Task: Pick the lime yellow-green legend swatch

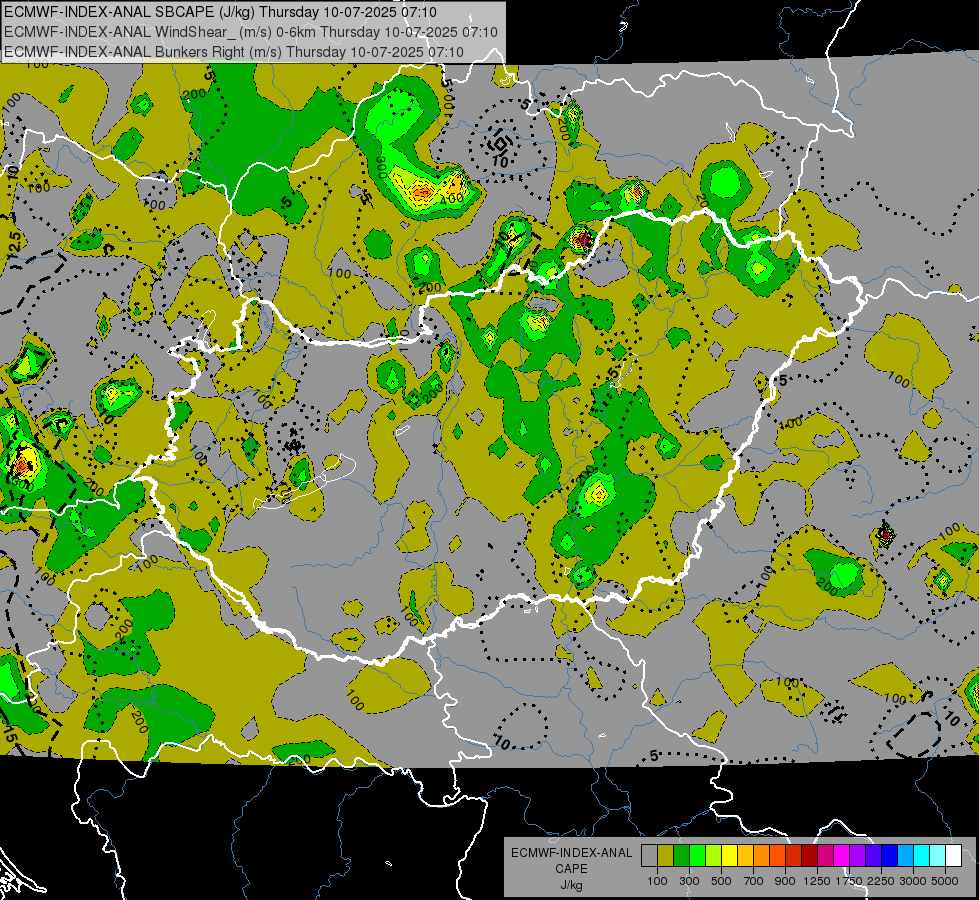Action: 714,855
